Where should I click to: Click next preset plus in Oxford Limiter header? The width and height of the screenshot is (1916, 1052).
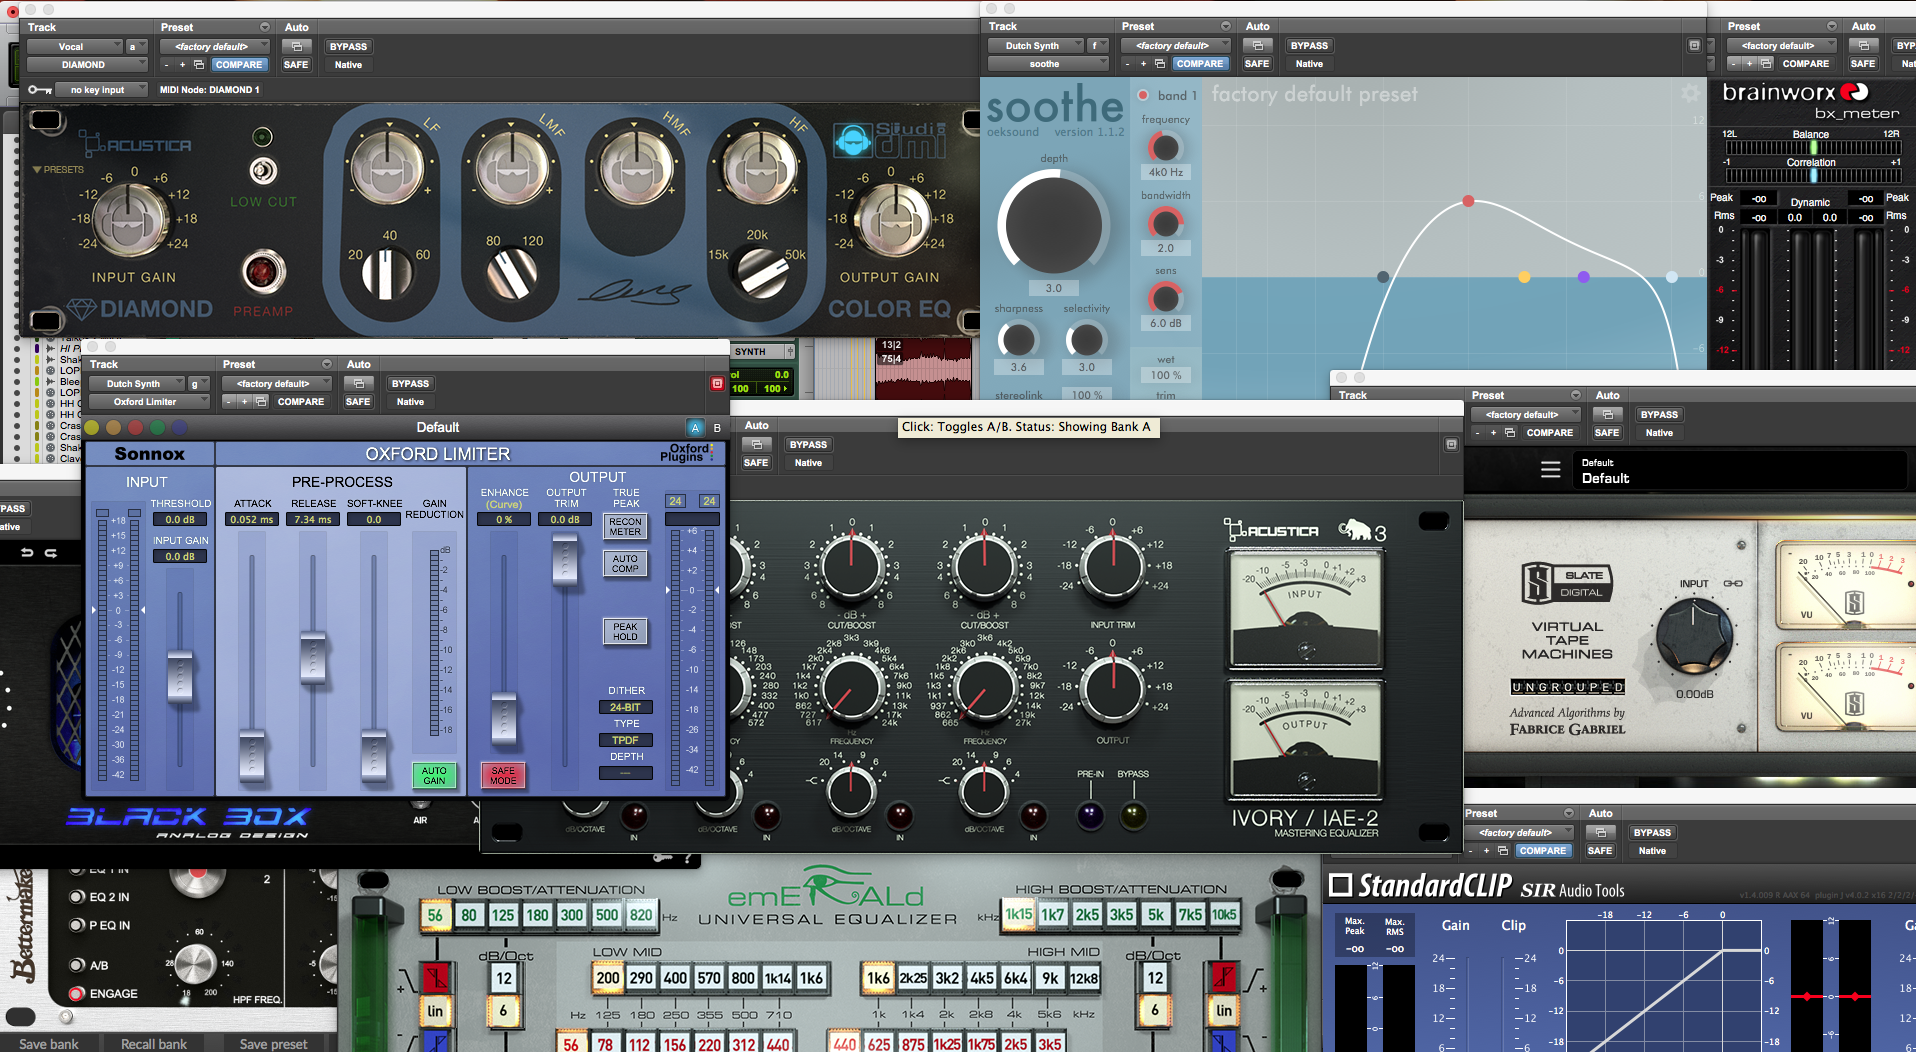point(244,402)
